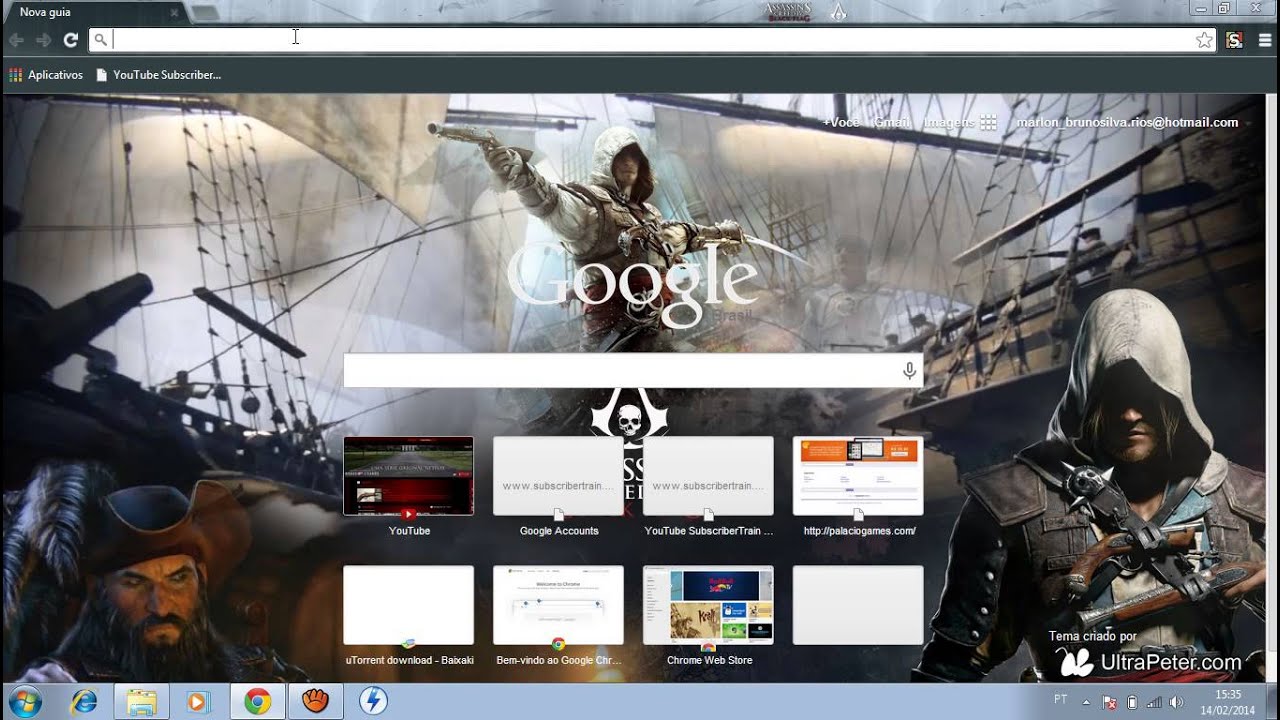Open the blue lightning bolt taskbar app
Viewport: 1280px width, 720px height.
pyautogui.click(x=373, y=701)
